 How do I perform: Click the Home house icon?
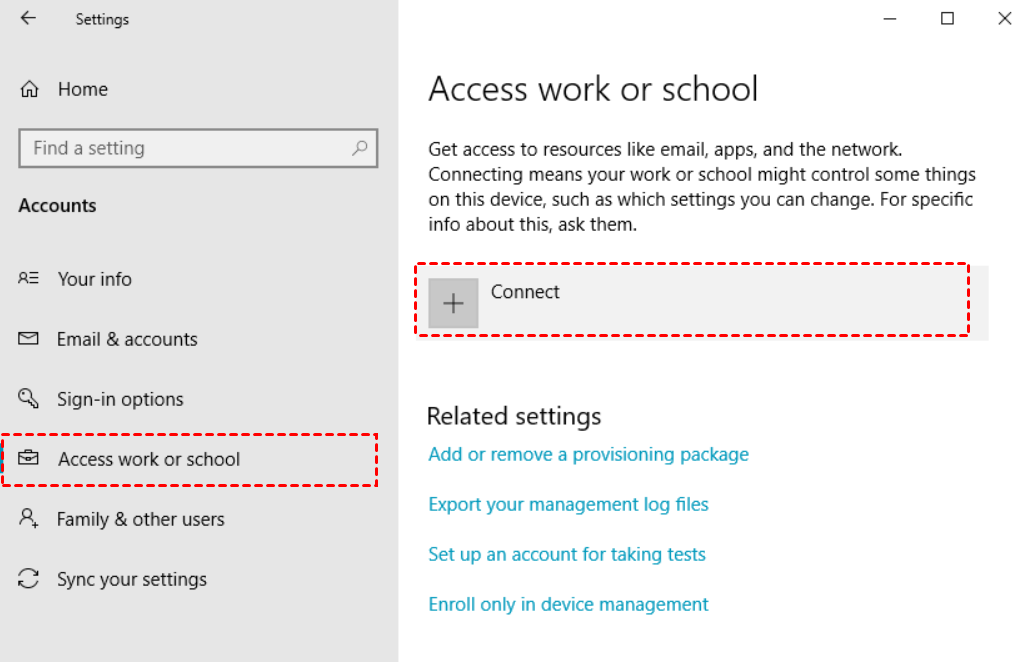[30, 89]
